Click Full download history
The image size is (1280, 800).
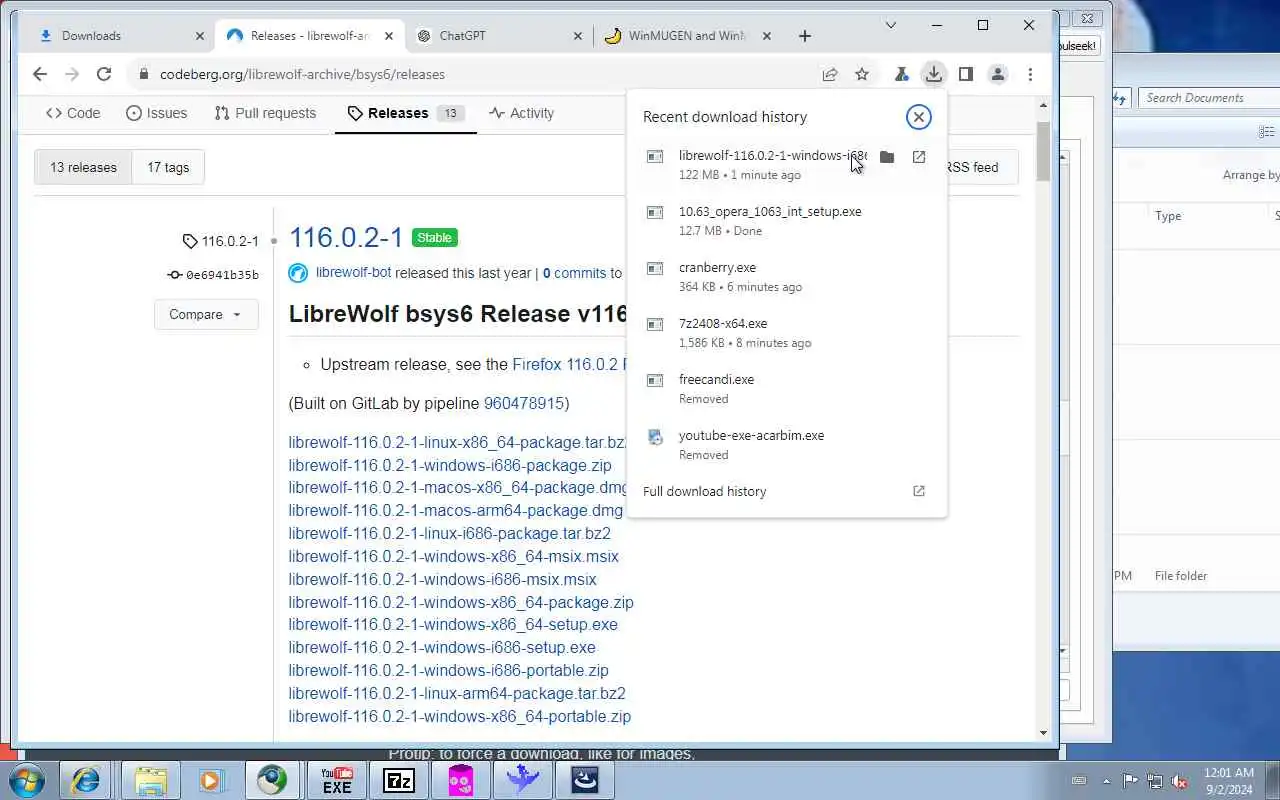tap(704, 491)
